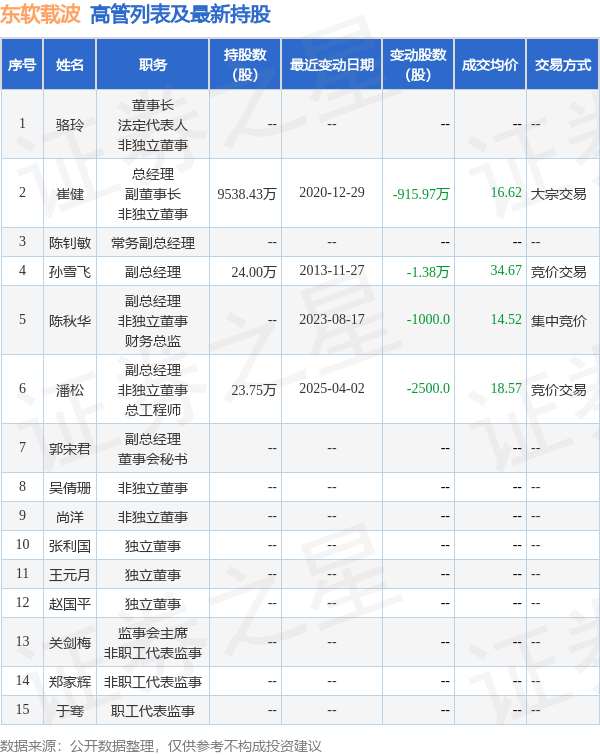Click the 监事会主席 position text
This screenshot has width=600, height=755.
153,633
